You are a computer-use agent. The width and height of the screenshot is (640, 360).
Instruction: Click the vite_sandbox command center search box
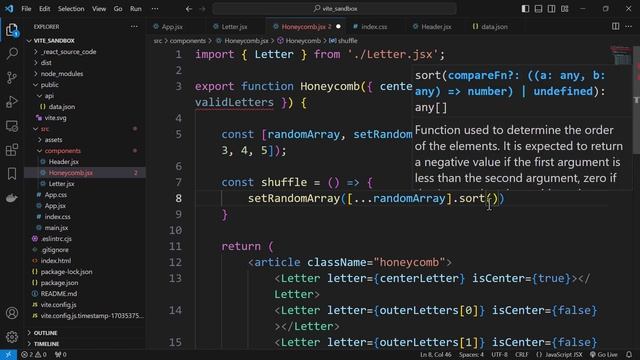pos(334,9)
